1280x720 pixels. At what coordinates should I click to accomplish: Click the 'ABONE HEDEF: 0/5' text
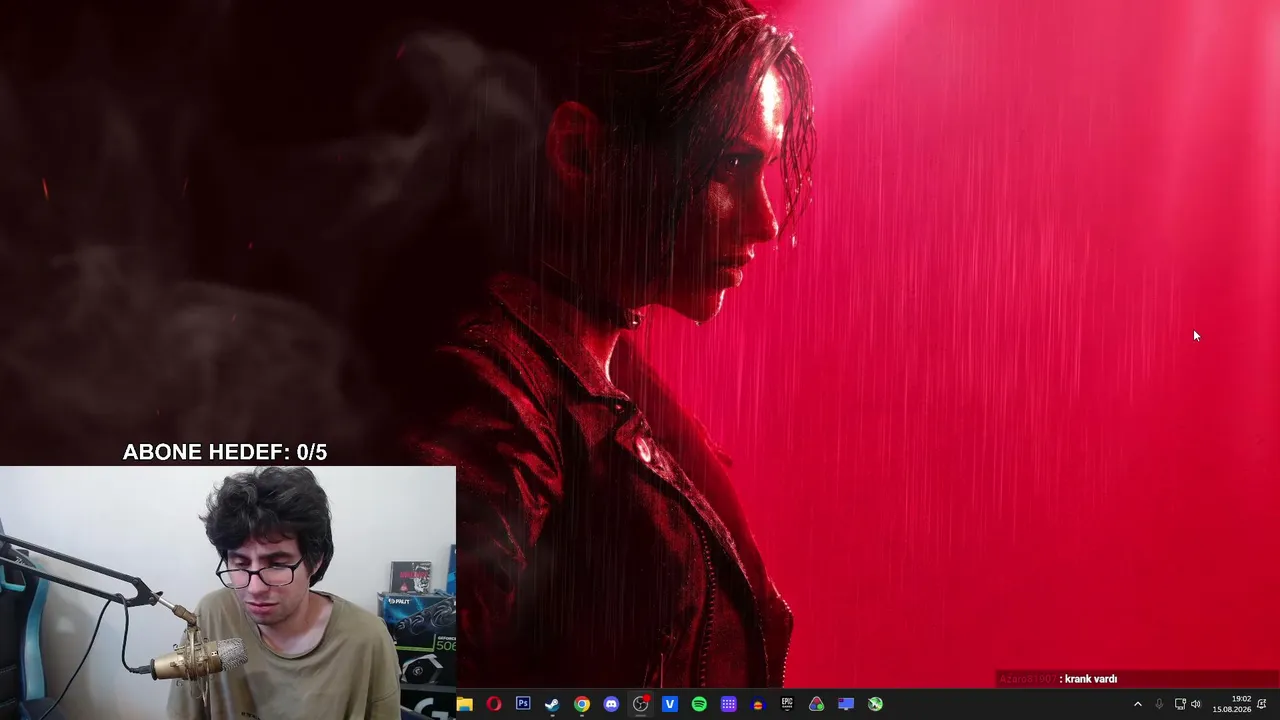pos(225,452)
